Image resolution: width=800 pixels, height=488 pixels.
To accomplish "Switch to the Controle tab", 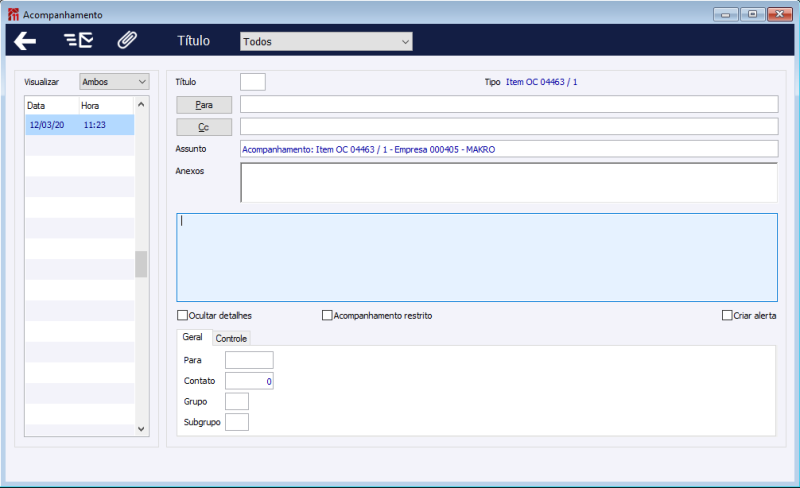I will pyautogui.click(x=231, y=338).
